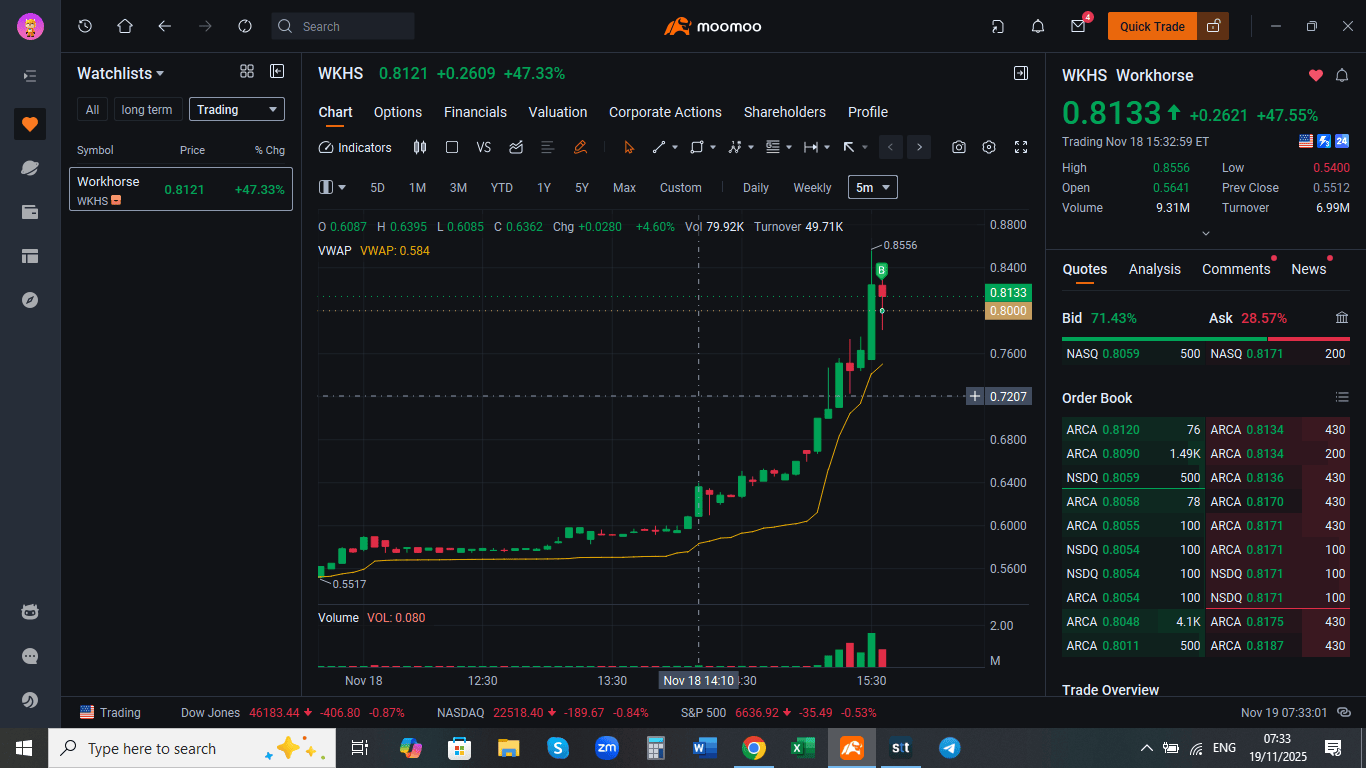Take a chart screenshot with camera icon
Viewport: 1366px width, 768px height.
pos(959,147)
